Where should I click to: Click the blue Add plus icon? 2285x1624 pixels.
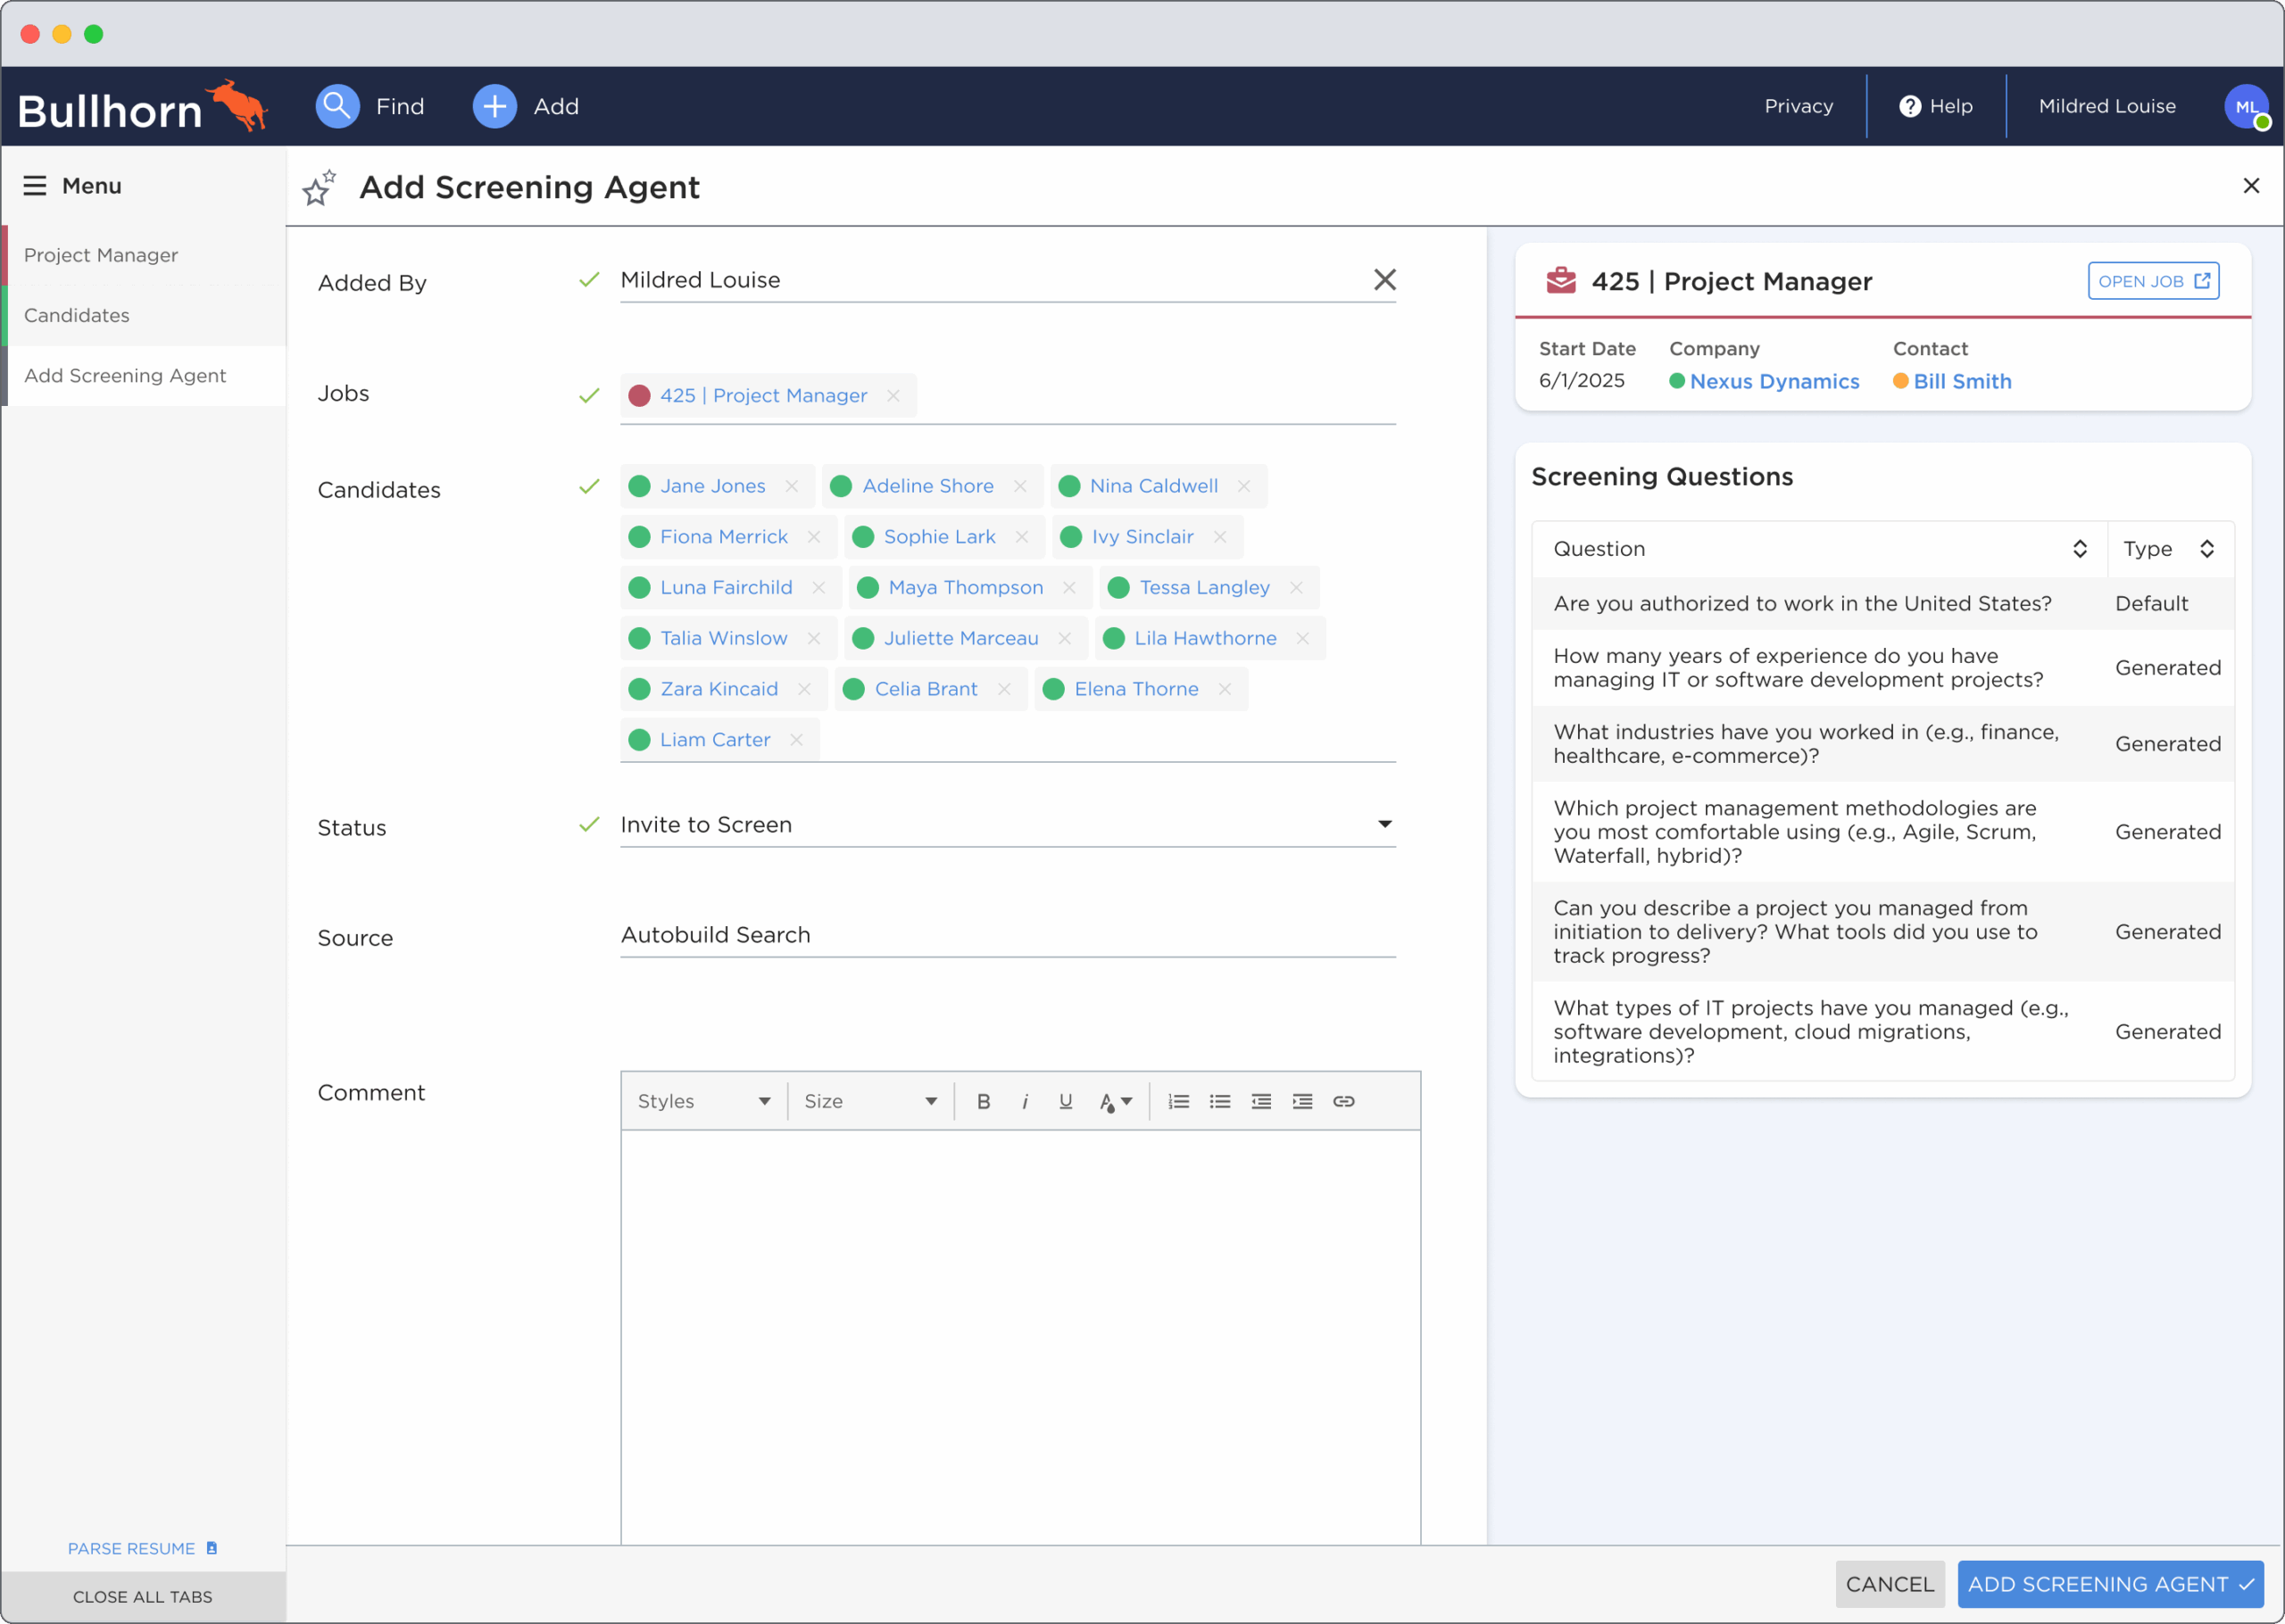coord(494,106)
